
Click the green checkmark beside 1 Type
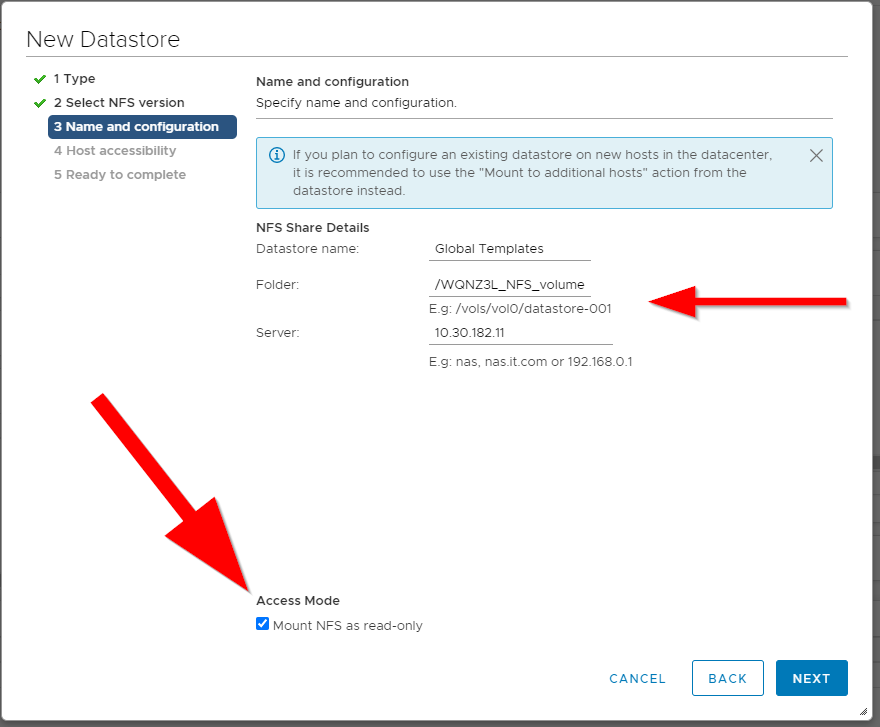(40, 79)
